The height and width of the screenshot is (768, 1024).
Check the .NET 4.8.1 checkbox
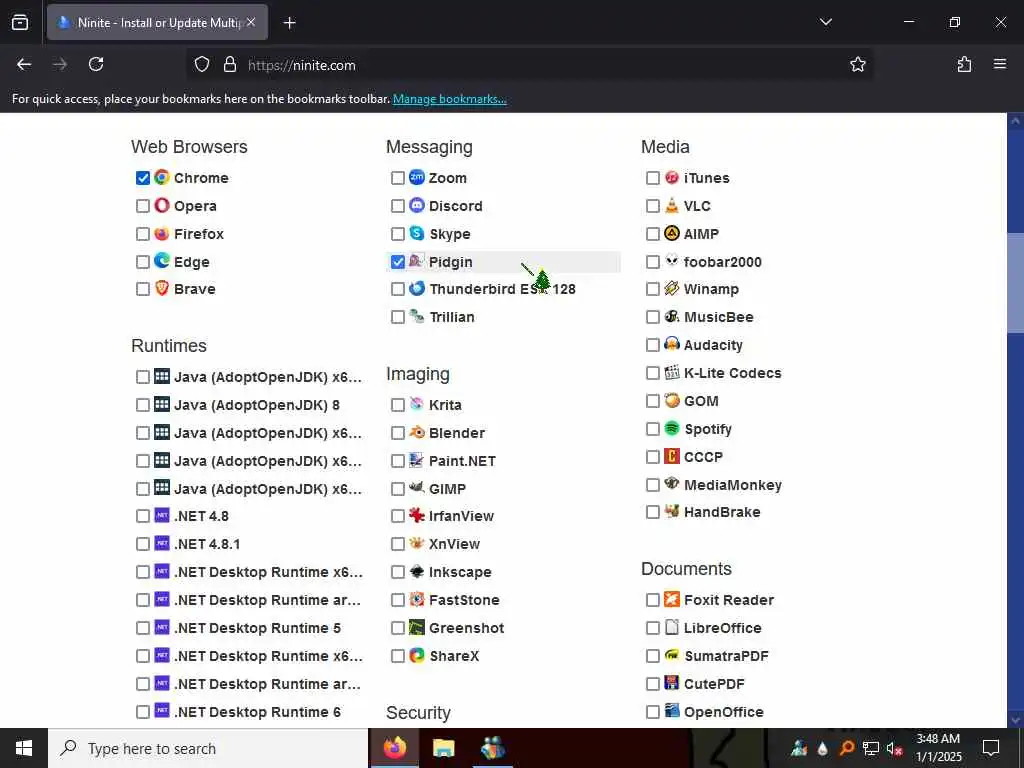(143, 544)
